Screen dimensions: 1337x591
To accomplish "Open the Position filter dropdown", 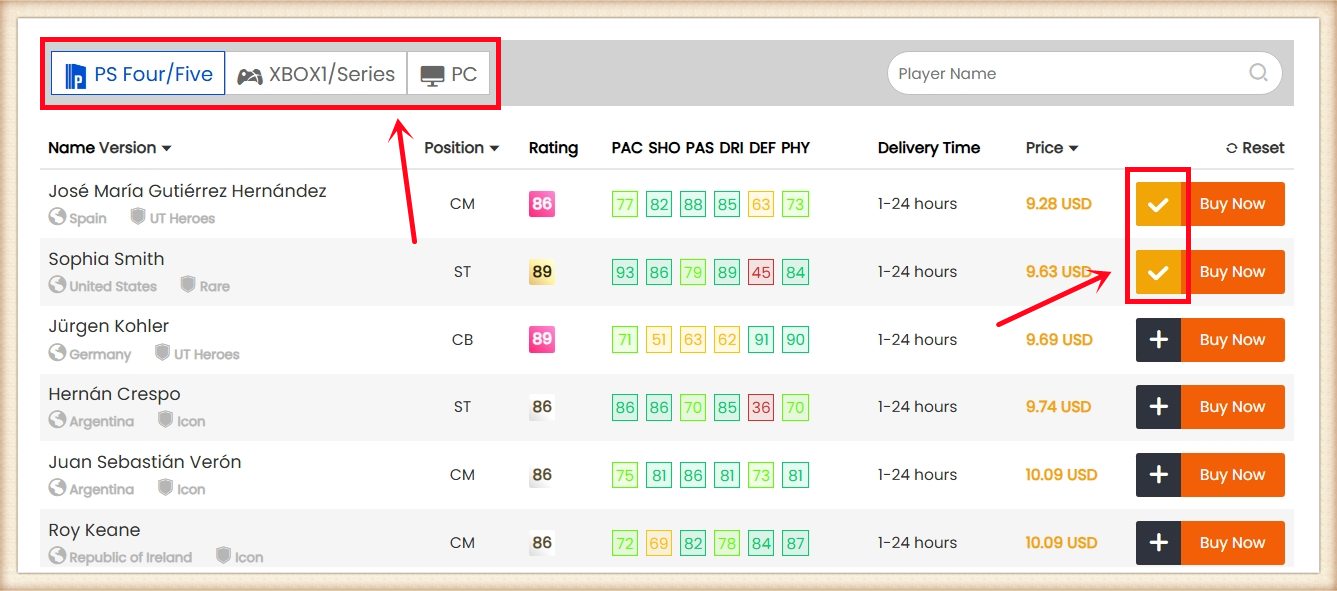I will 461,148.
